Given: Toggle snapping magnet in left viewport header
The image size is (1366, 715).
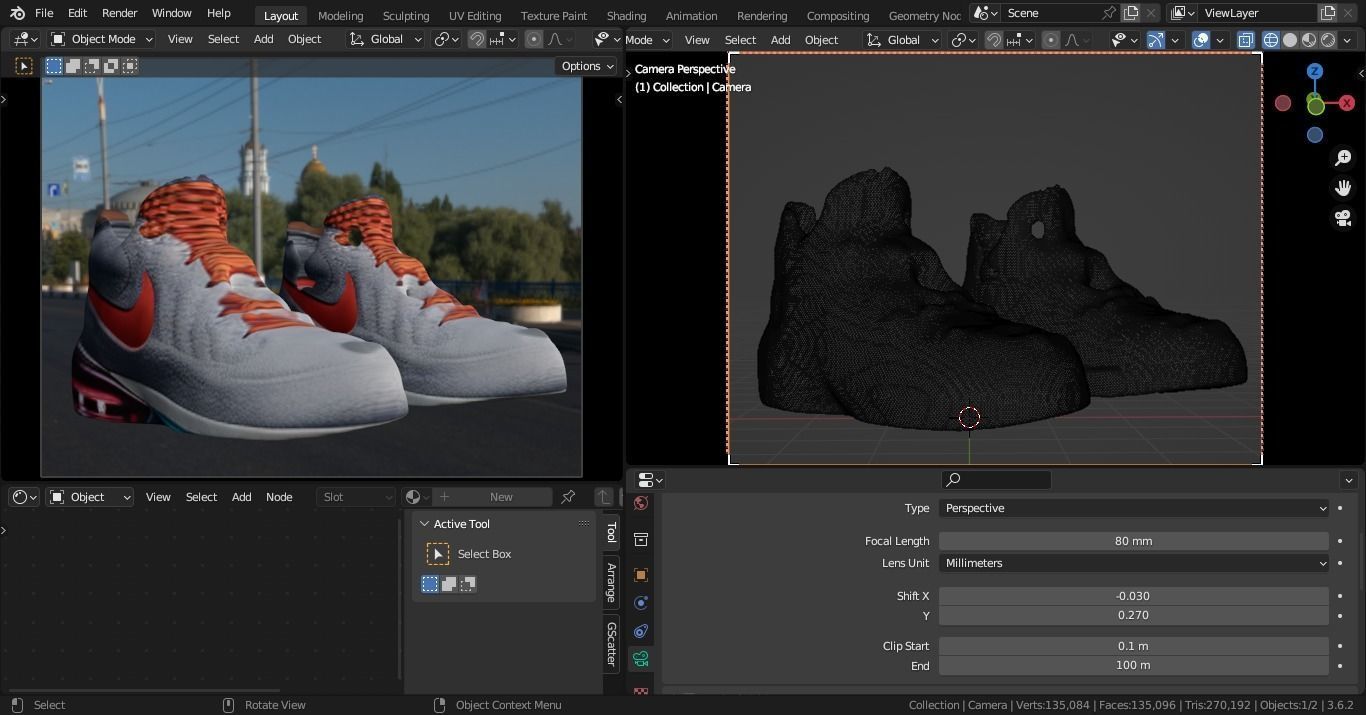Looking at the screenshot, I should (x=477, y=39).
